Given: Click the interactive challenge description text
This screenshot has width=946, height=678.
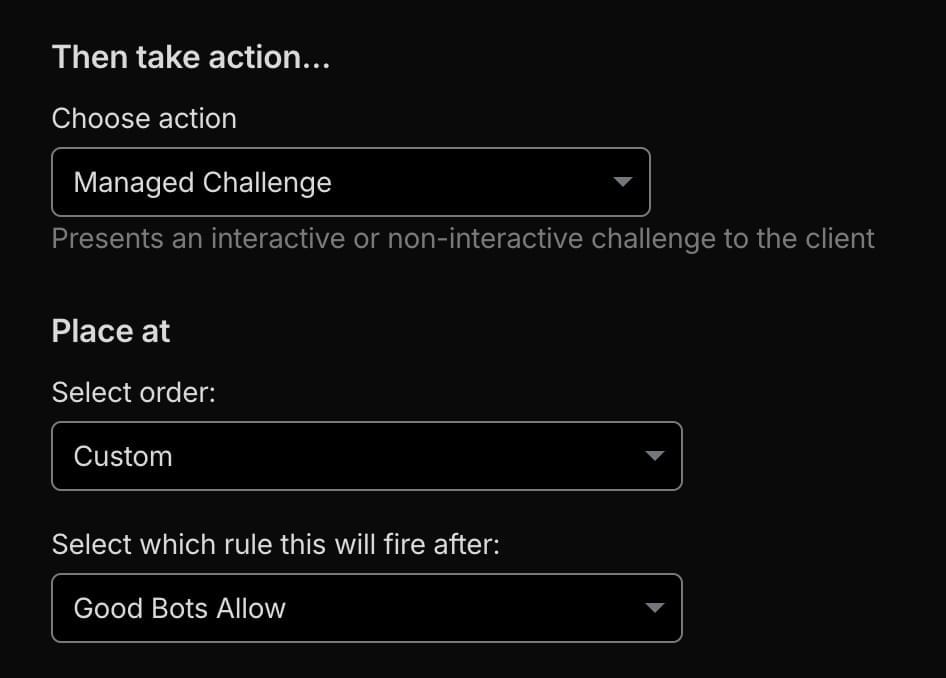Looking at the screenshot, I should (463, 238).
